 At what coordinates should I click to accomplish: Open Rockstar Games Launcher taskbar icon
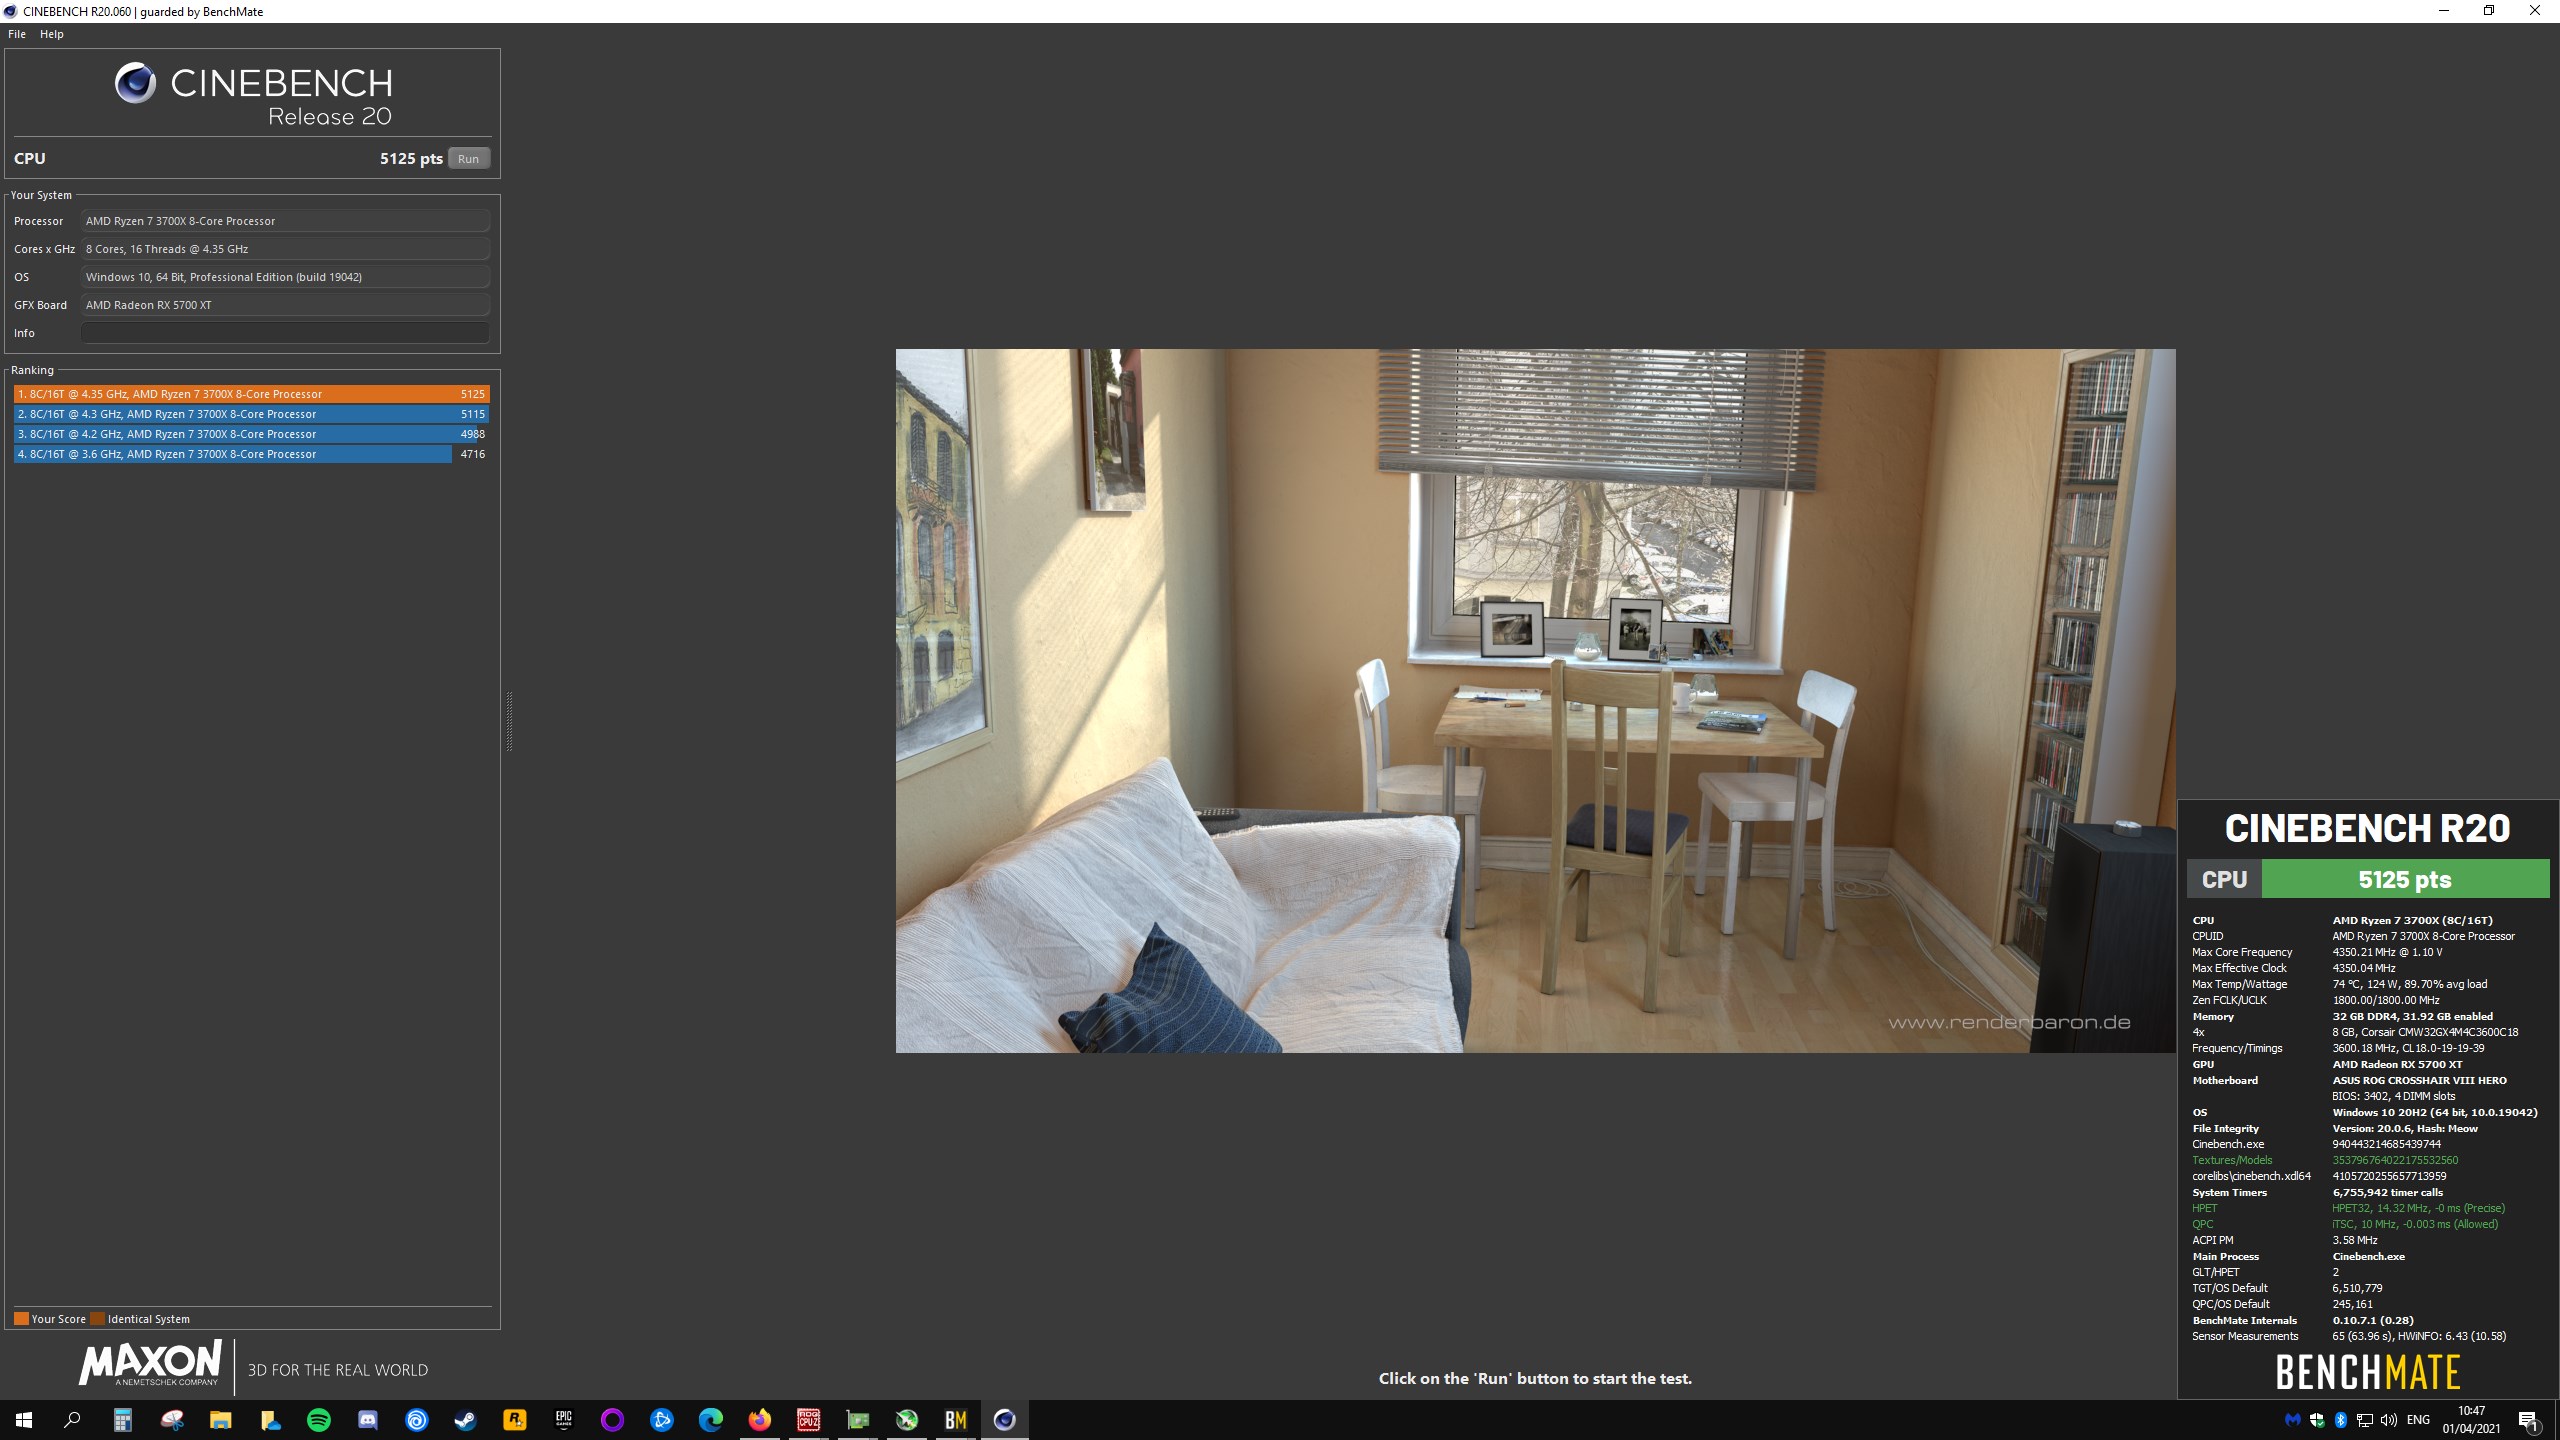515,1419
